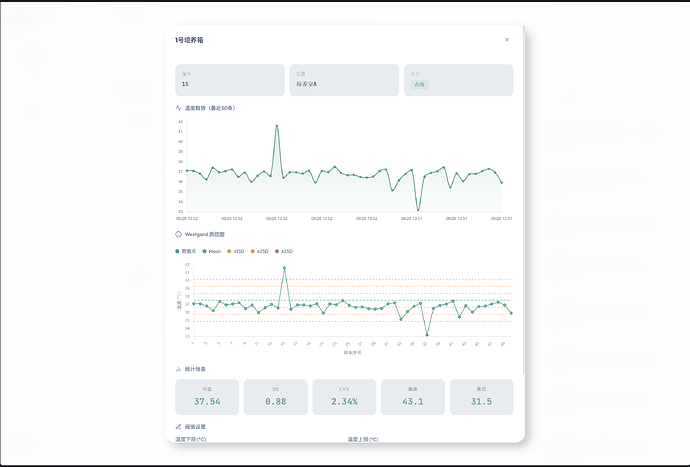Screen dimensions: 690x467
Task: Click the lowest dip point in trend chart
Action: click(418, 210)
